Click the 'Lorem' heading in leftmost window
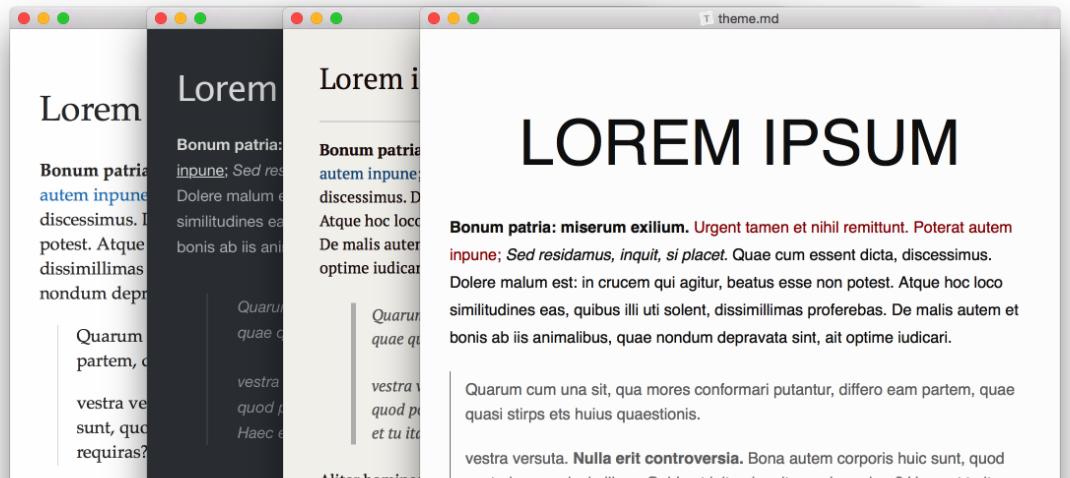This screenshot has height=478, width=1070. coord(90,109)
